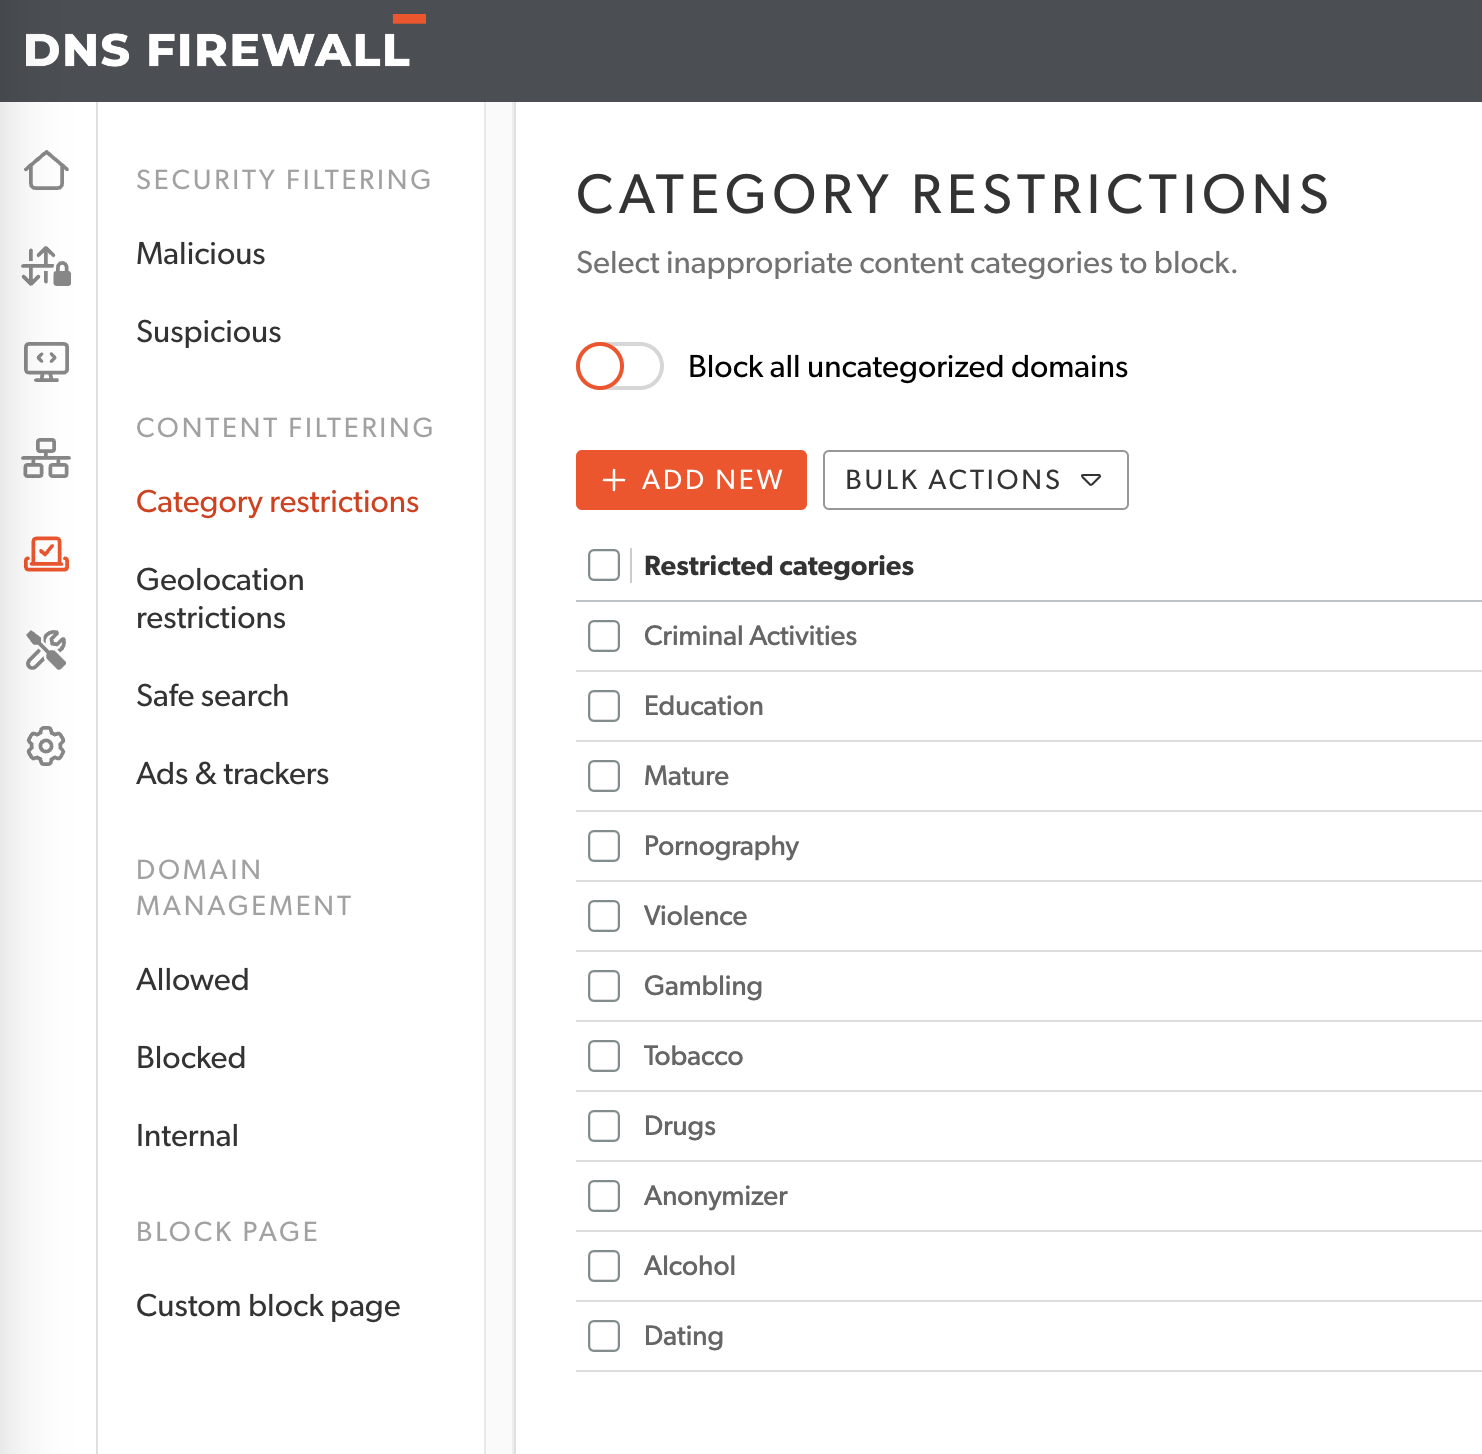Toggle the Criminal Activities checkbox
The height and width of the screenshot is (1454, 1482).
(x=604, y=636)
